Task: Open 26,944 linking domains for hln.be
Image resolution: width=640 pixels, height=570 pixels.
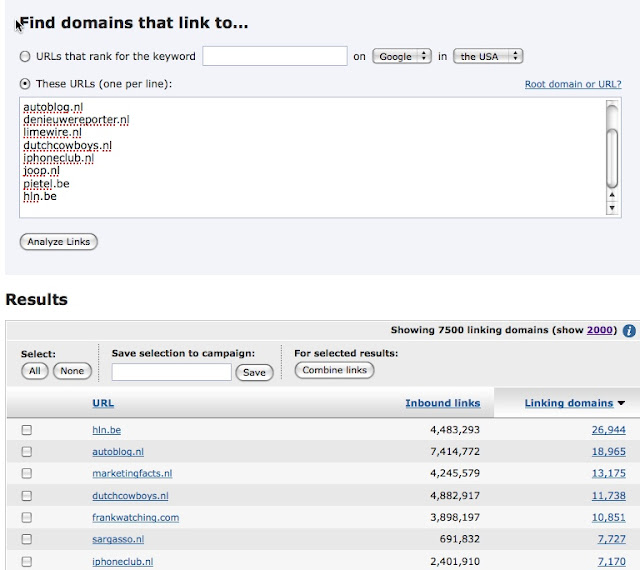Action: coord(609,430)
